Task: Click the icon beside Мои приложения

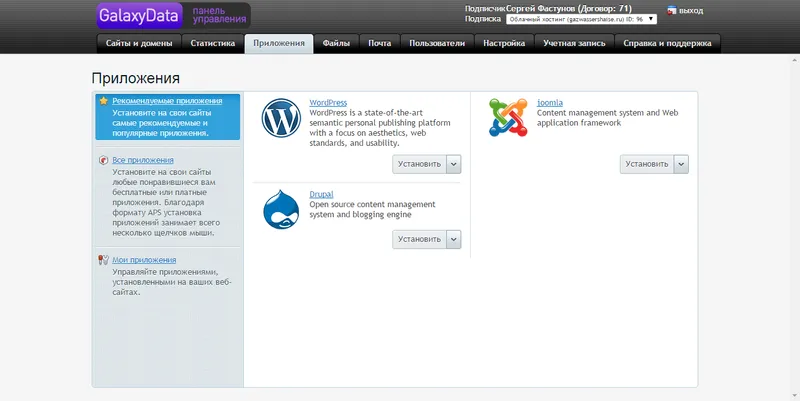Action: (104, 260)
